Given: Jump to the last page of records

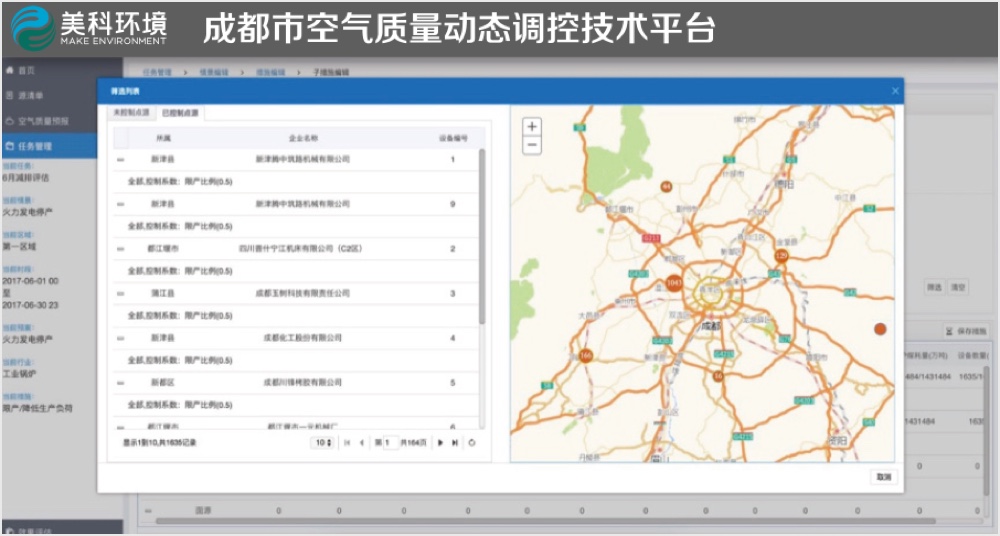Looking at the screenshot, I should coord(455,442).
